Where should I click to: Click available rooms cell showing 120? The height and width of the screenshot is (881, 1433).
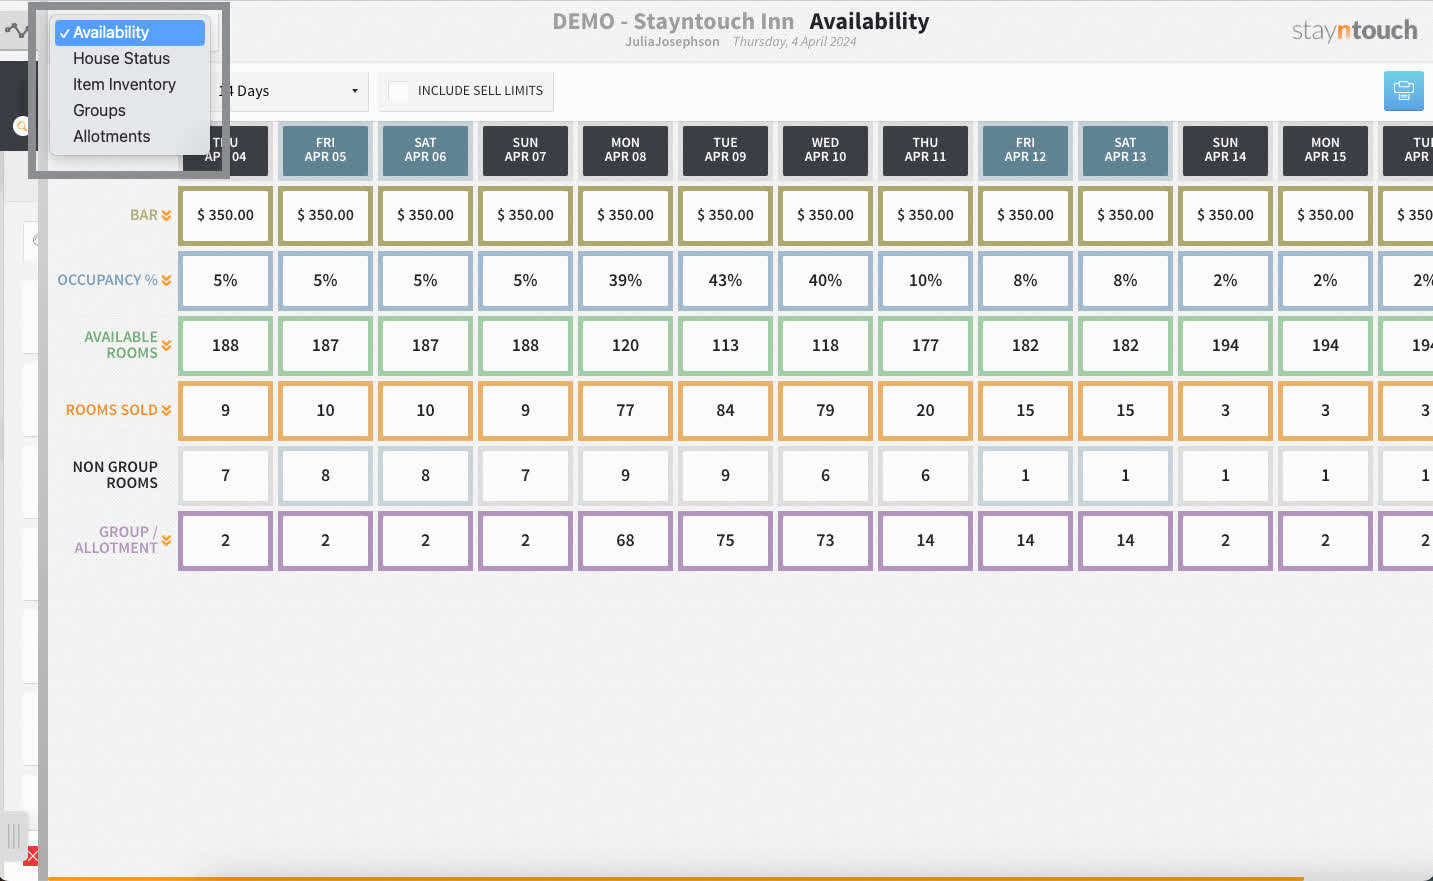[625, 345]
